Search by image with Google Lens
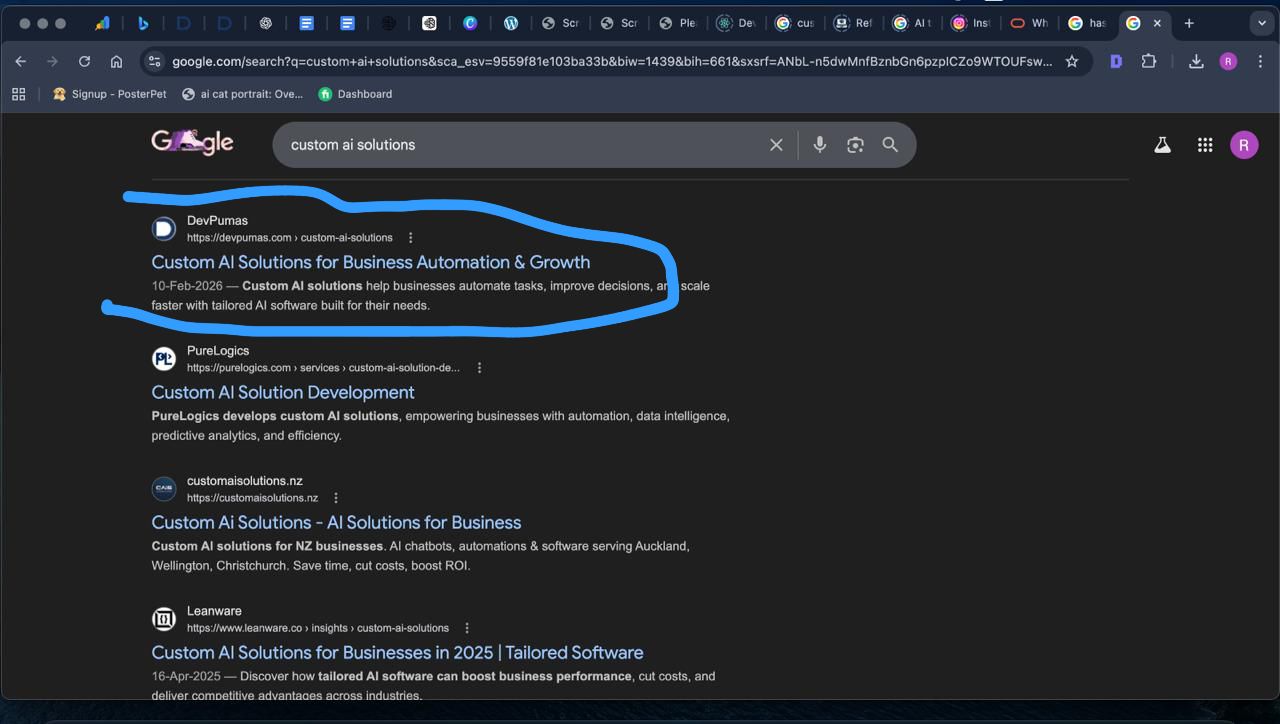This screenshot has height=724, width=1280. click(x=855, y=145)
